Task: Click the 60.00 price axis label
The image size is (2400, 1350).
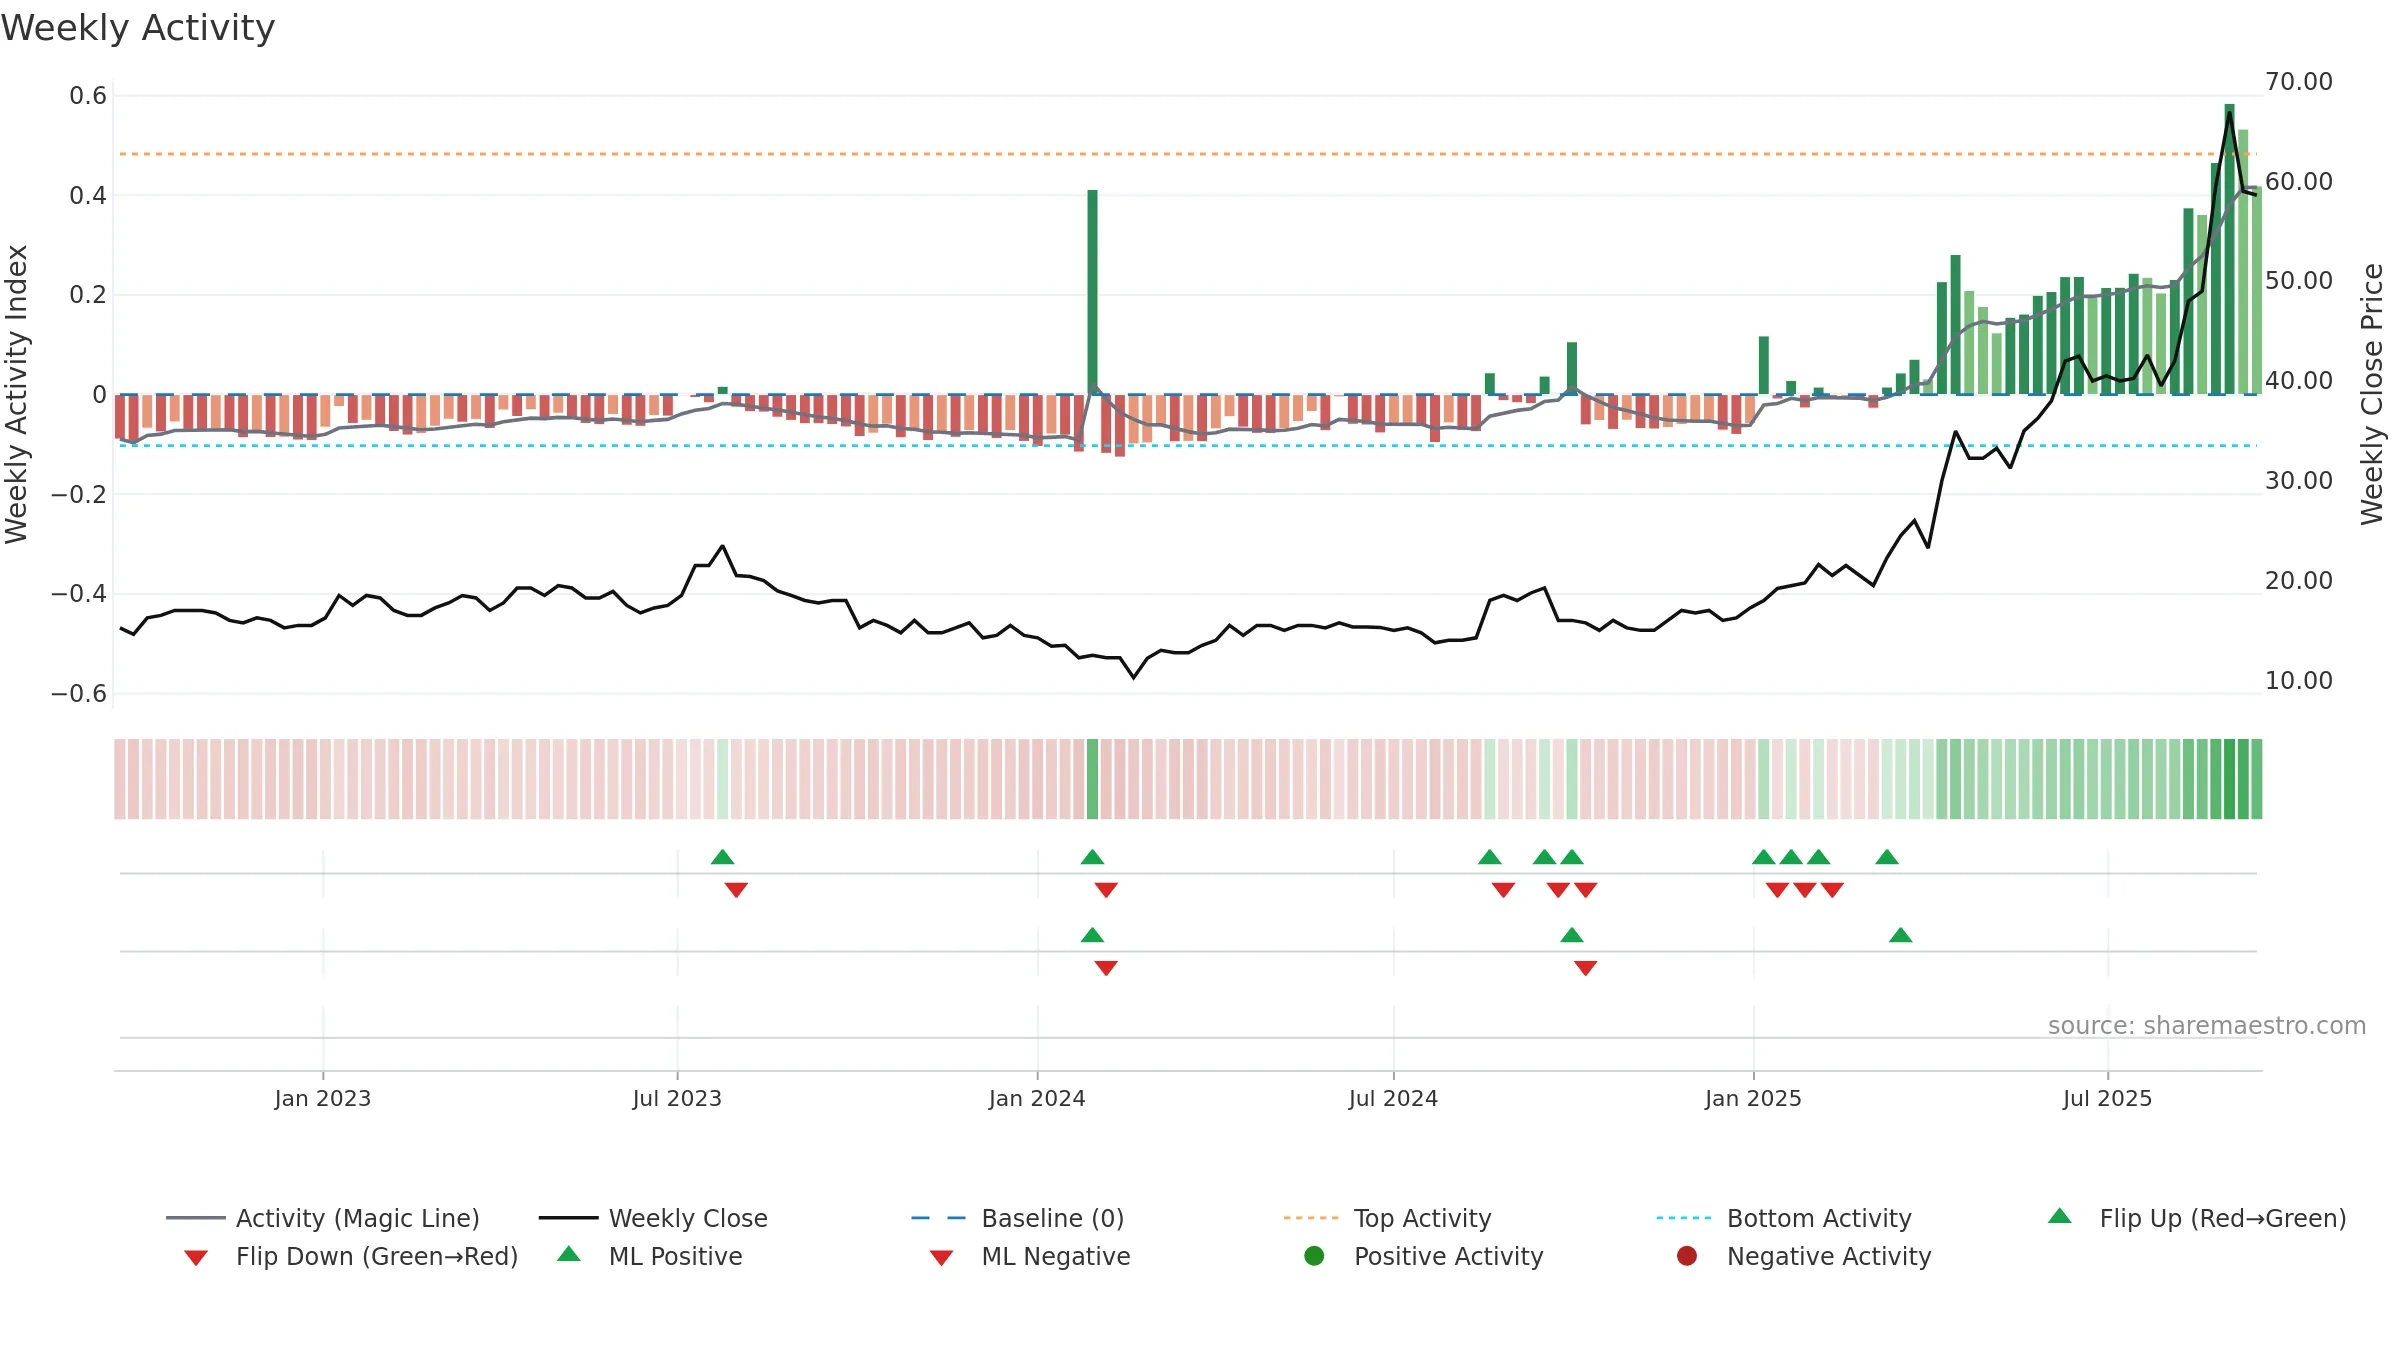Action: coord(2299,182)
